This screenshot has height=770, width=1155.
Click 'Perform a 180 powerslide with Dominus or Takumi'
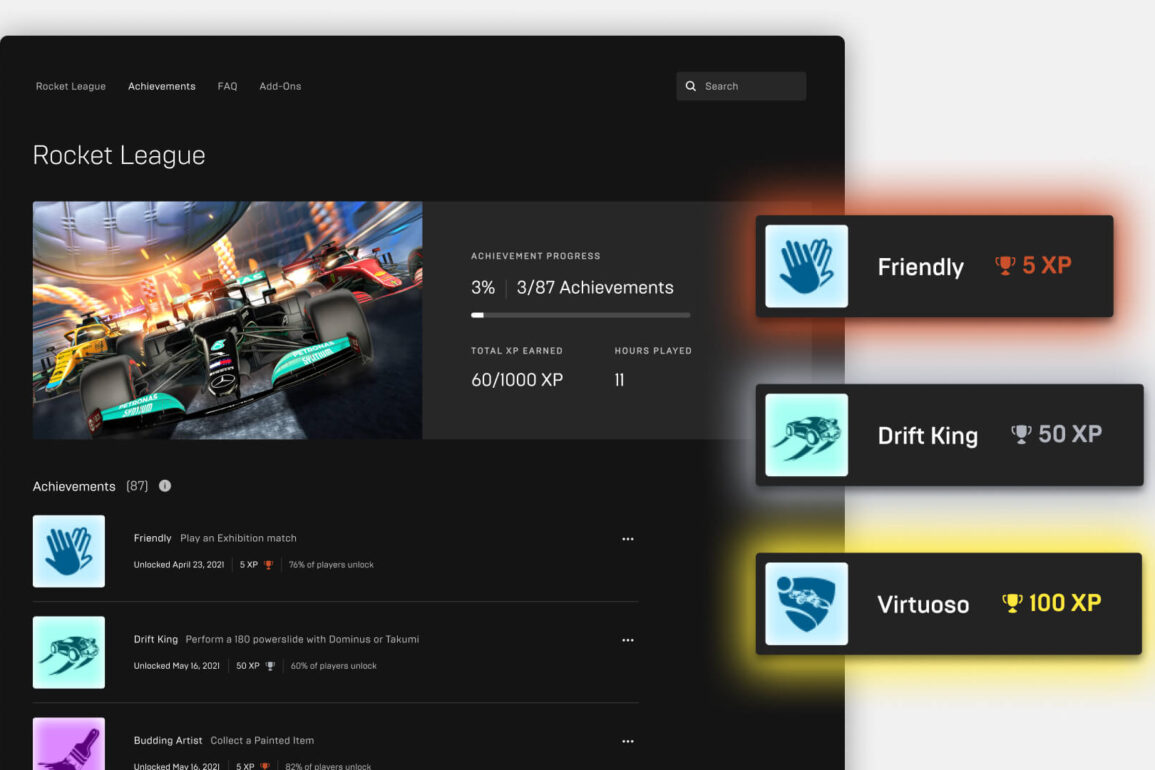pyautogui.click(x=302, y=639)
